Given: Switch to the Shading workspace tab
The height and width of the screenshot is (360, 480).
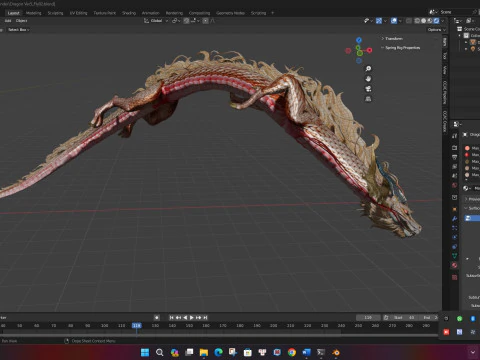Looking at the screenshot, I should (x=129, y=13).
